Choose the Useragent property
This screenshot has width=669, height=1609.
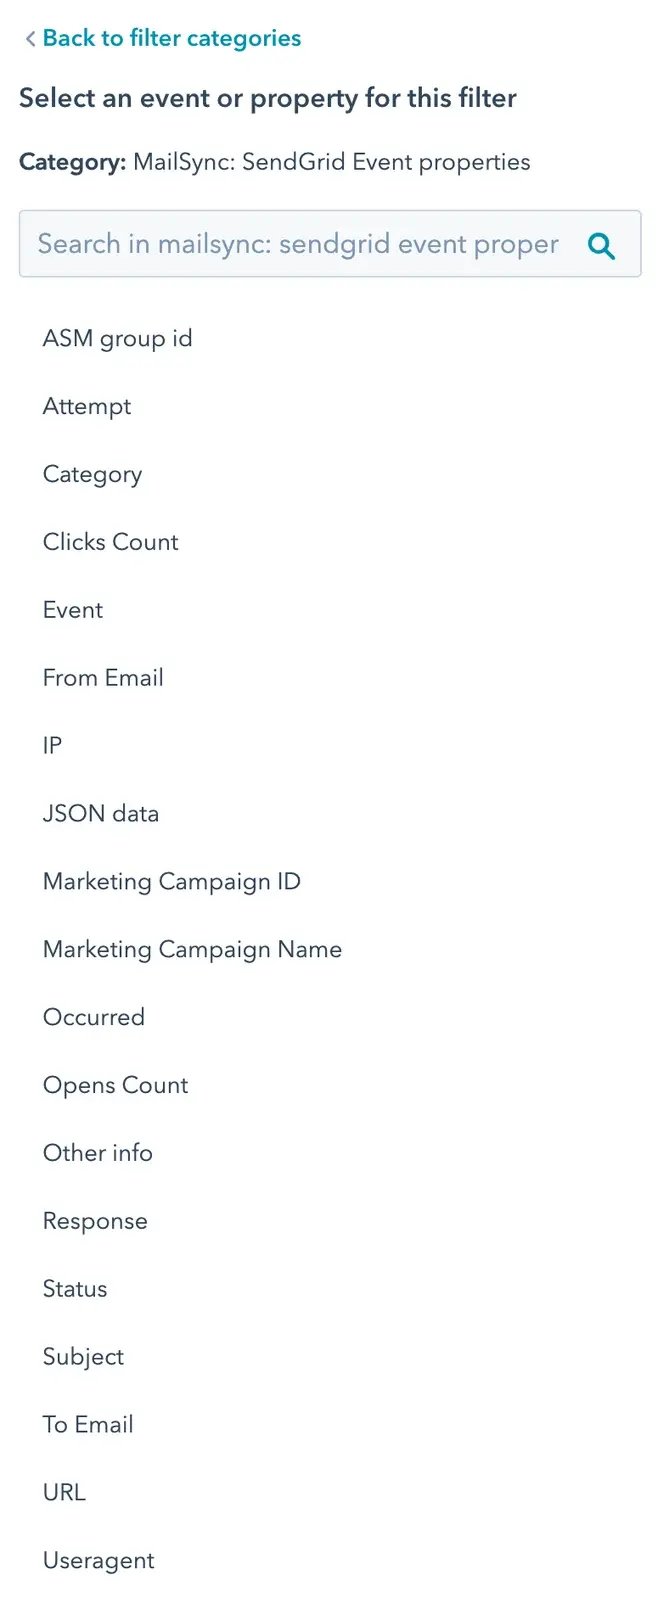98,1561
